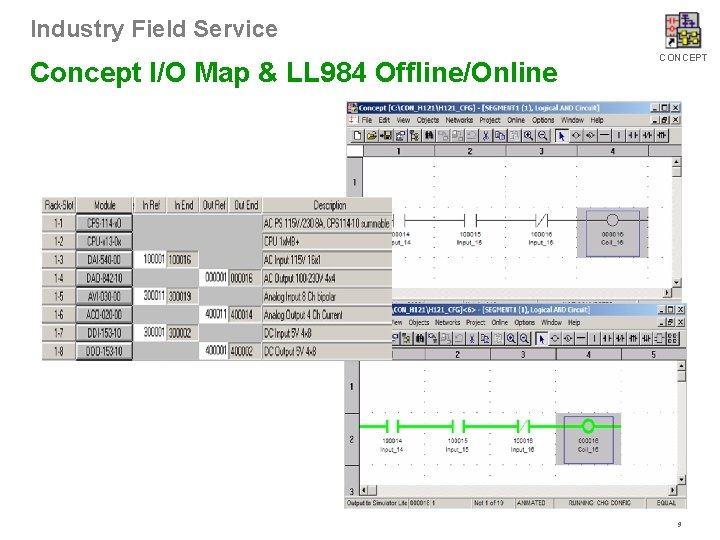Select Coil_16 element in upper ladder network
Image resolution: width=720 pixels, height=540 pixels.
point(613,232)
